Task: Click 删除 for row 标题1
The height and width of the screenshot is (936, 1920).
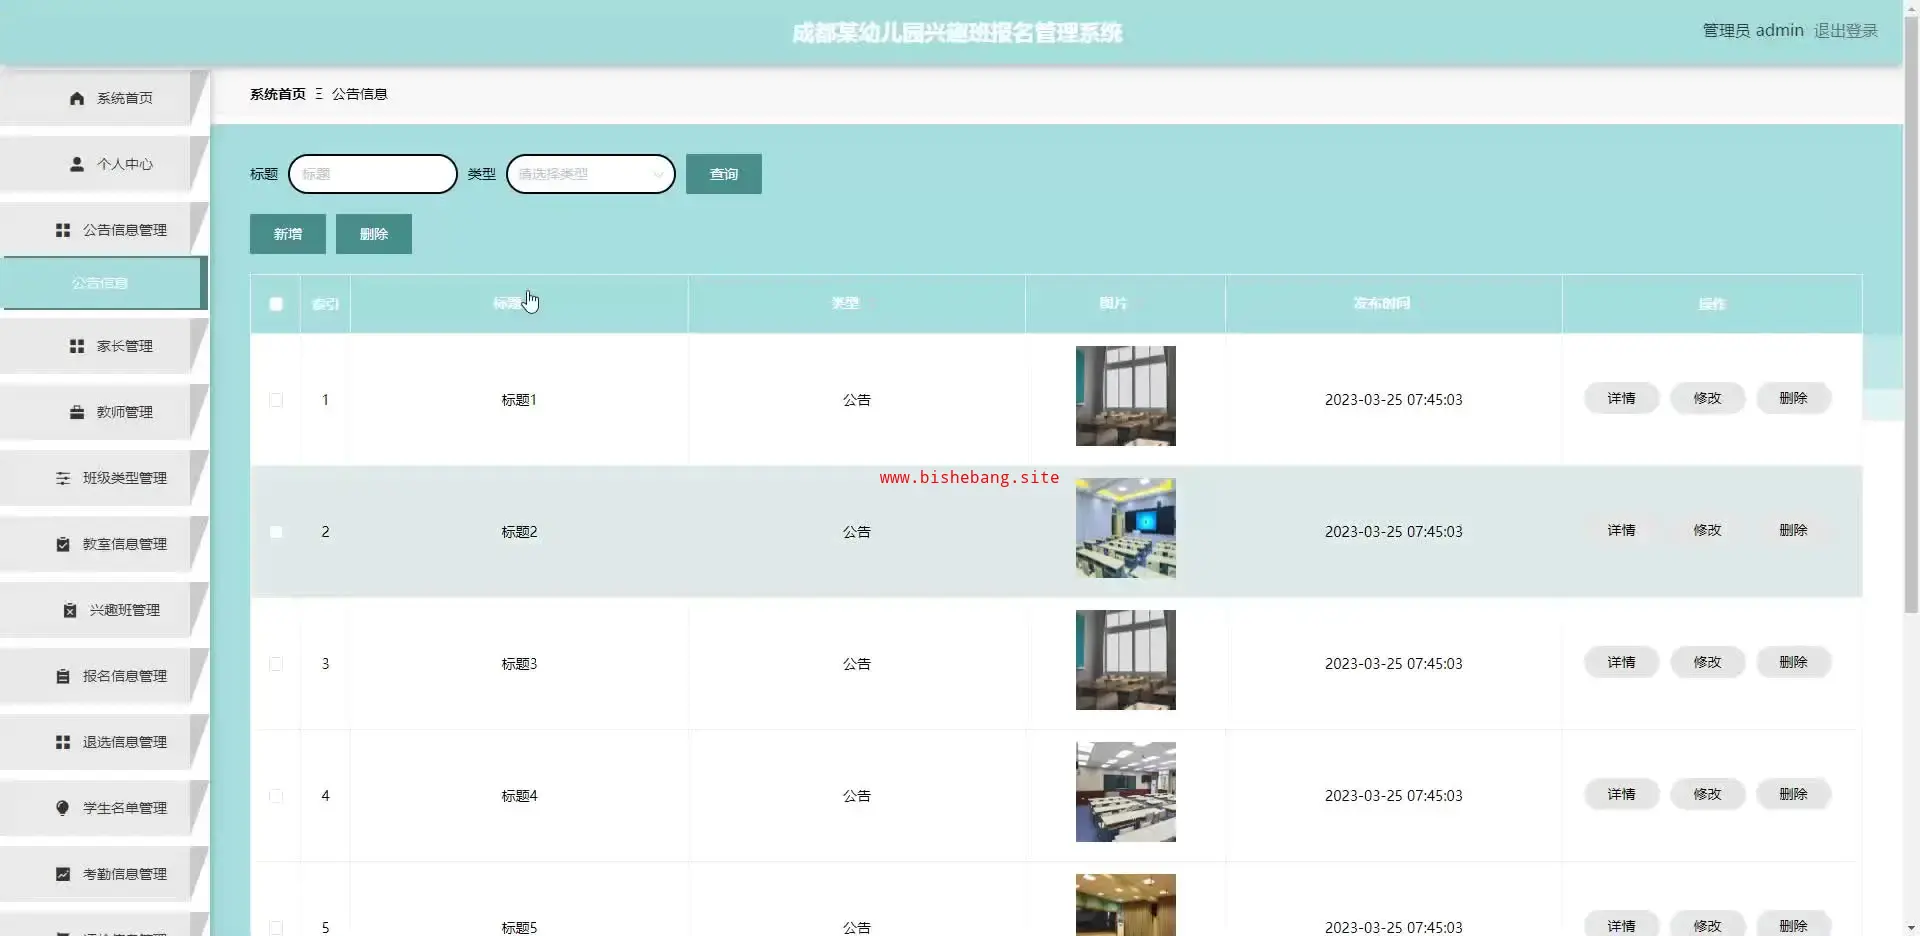Action: click(x=1794, y=398)
